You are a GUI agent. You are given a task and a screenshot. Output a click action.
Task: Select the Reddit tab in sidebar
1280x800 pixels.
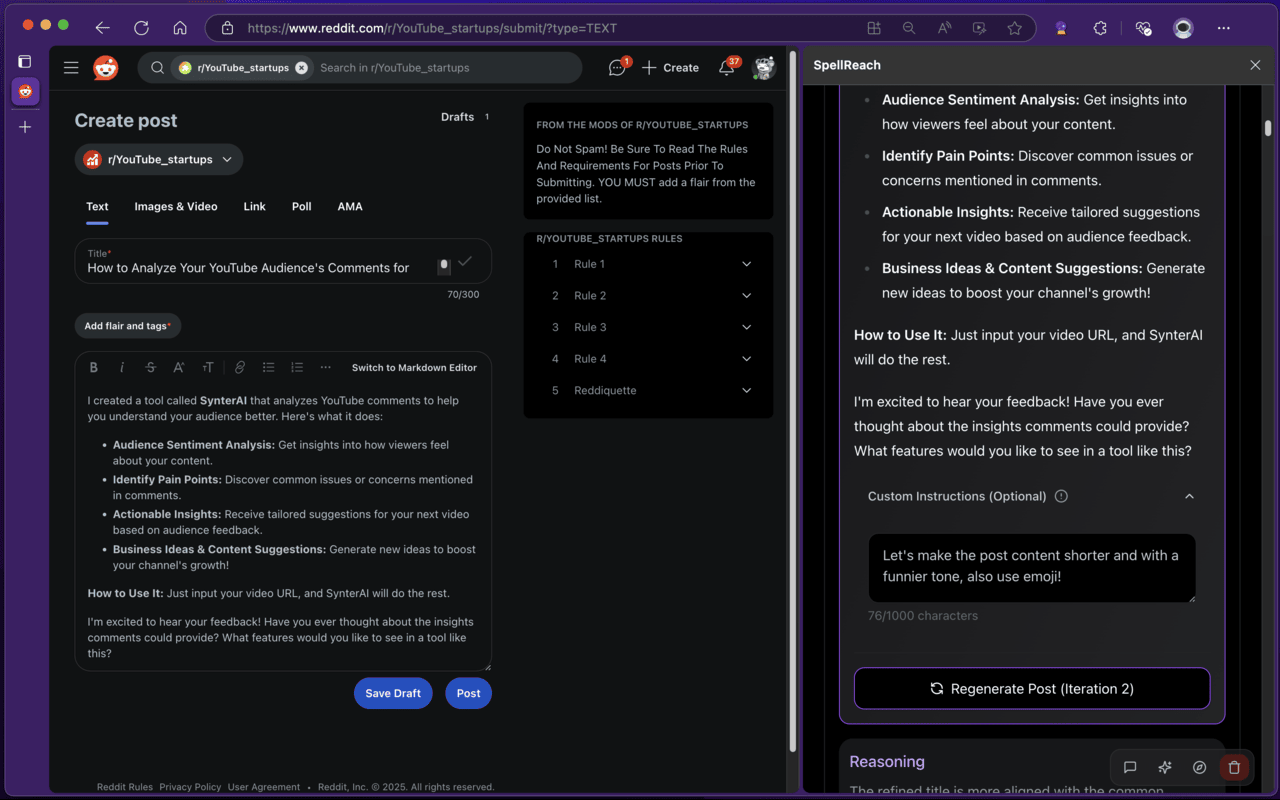pyautogui.click(x=25, y=91)
